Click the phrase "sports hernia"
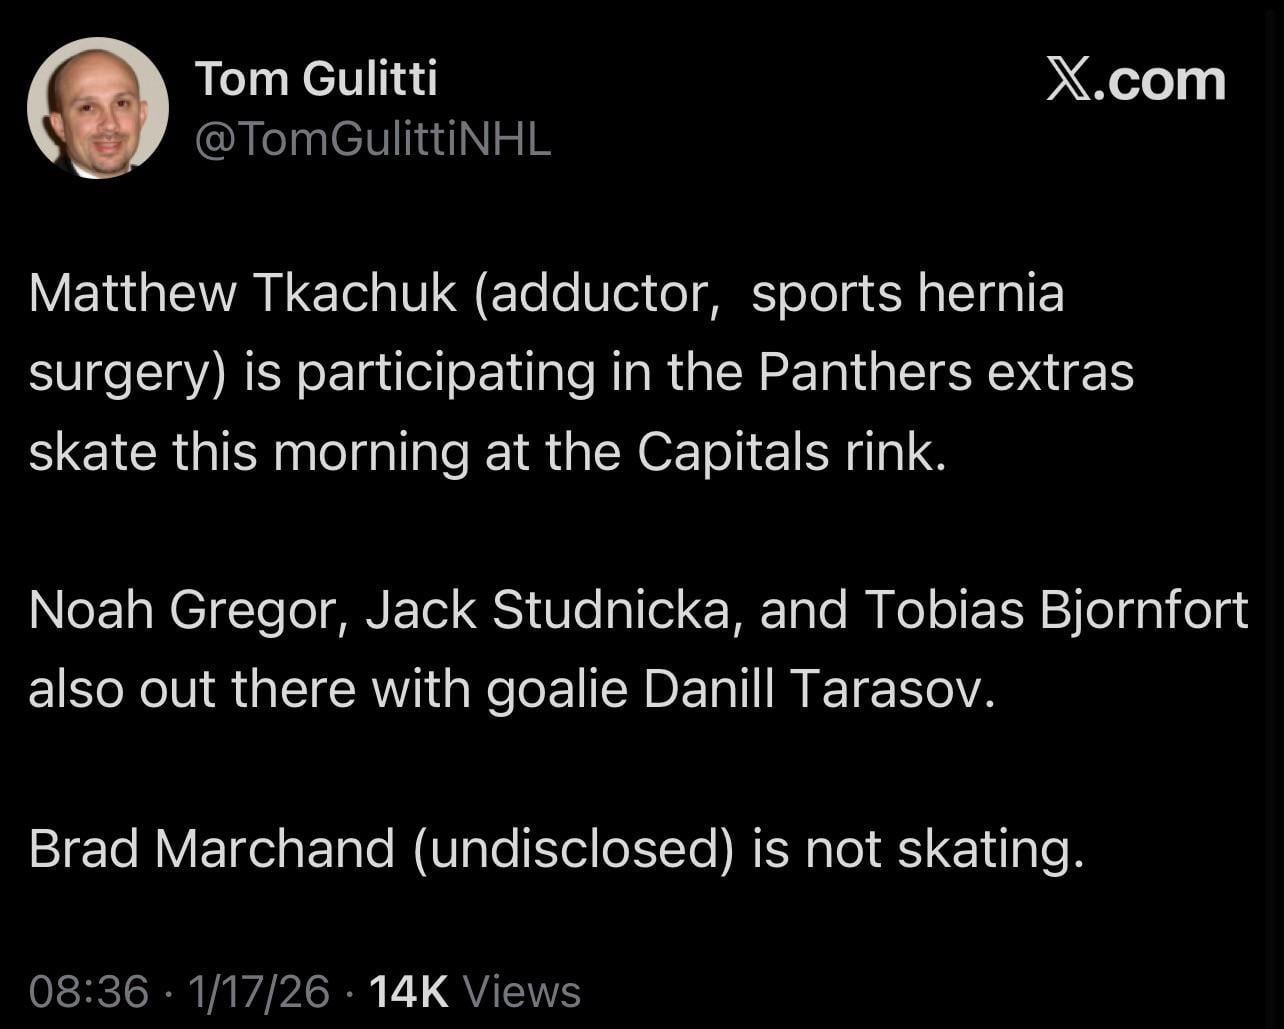 907,294
